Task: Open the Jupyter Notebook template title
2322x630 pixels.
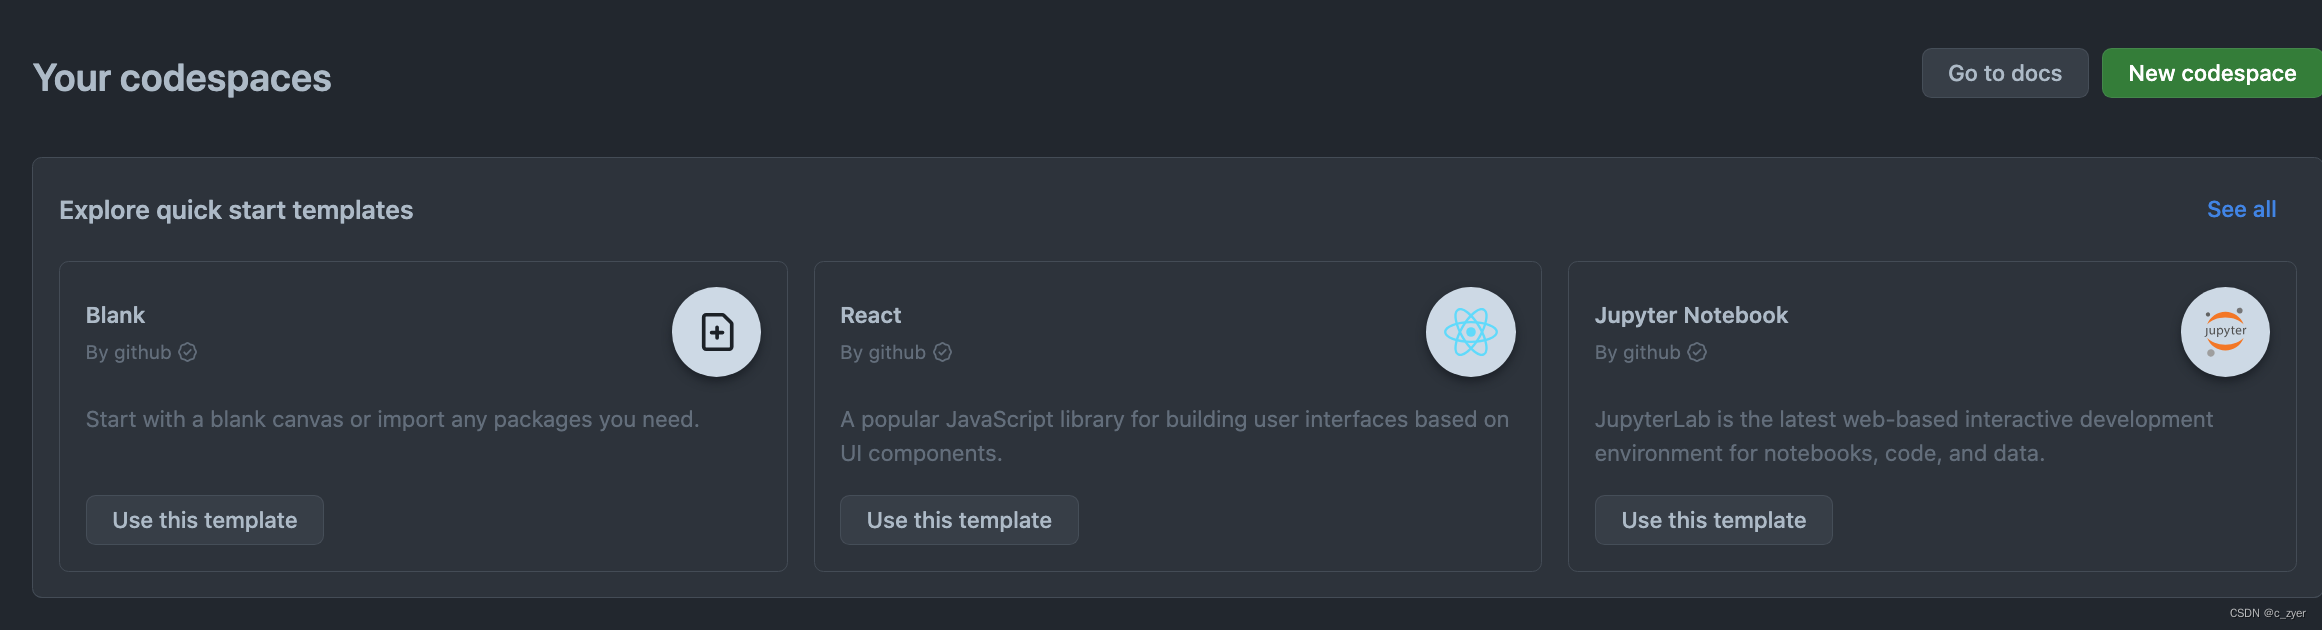Action: coord(1691,315)
